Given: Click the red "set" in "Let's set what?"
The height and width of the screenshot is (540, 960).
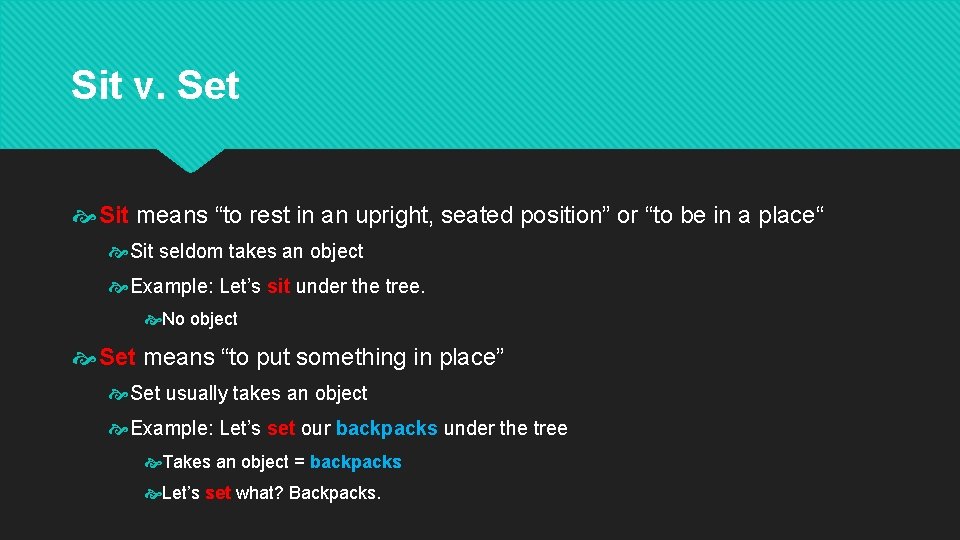Looking at the screenshot, I should 217,493.
